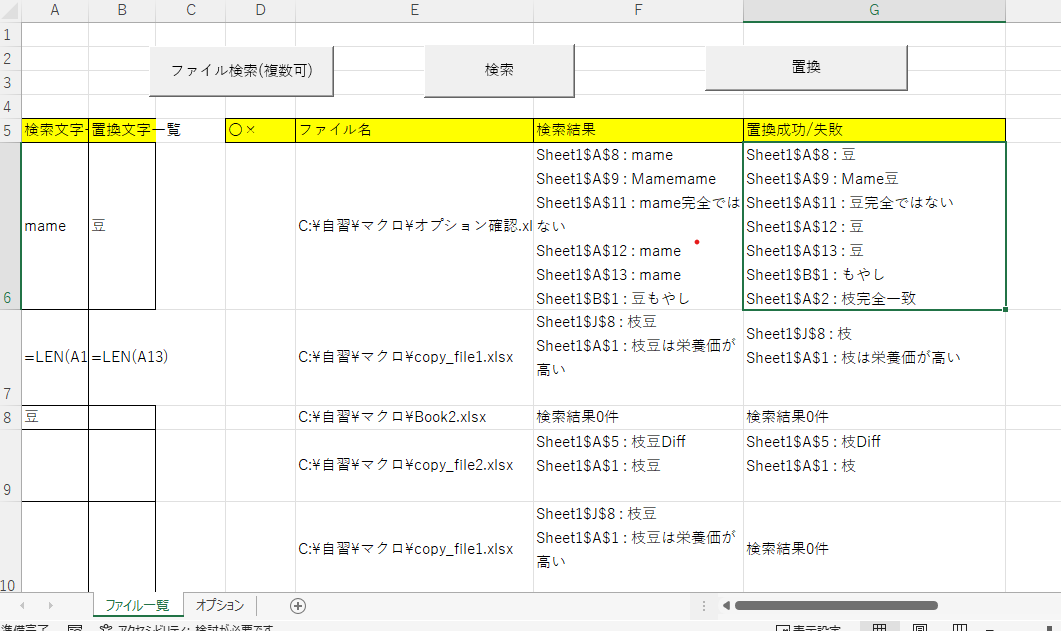1061x631 pixels.
Task: Add a new sheet with the plus icon
Action: (296, 605)
